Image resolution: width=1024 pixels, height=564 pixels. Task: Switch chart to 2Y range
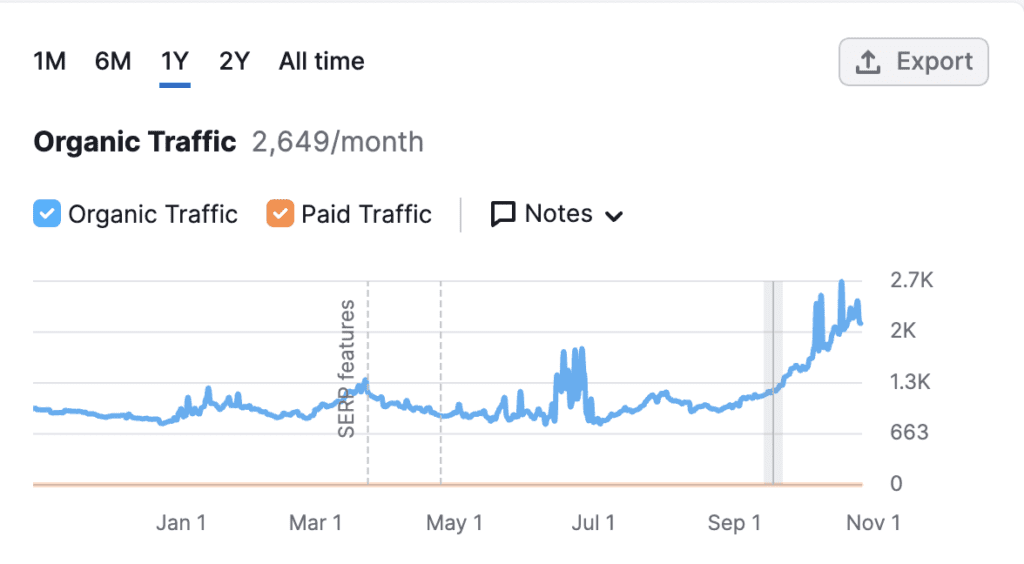[234, 62]
